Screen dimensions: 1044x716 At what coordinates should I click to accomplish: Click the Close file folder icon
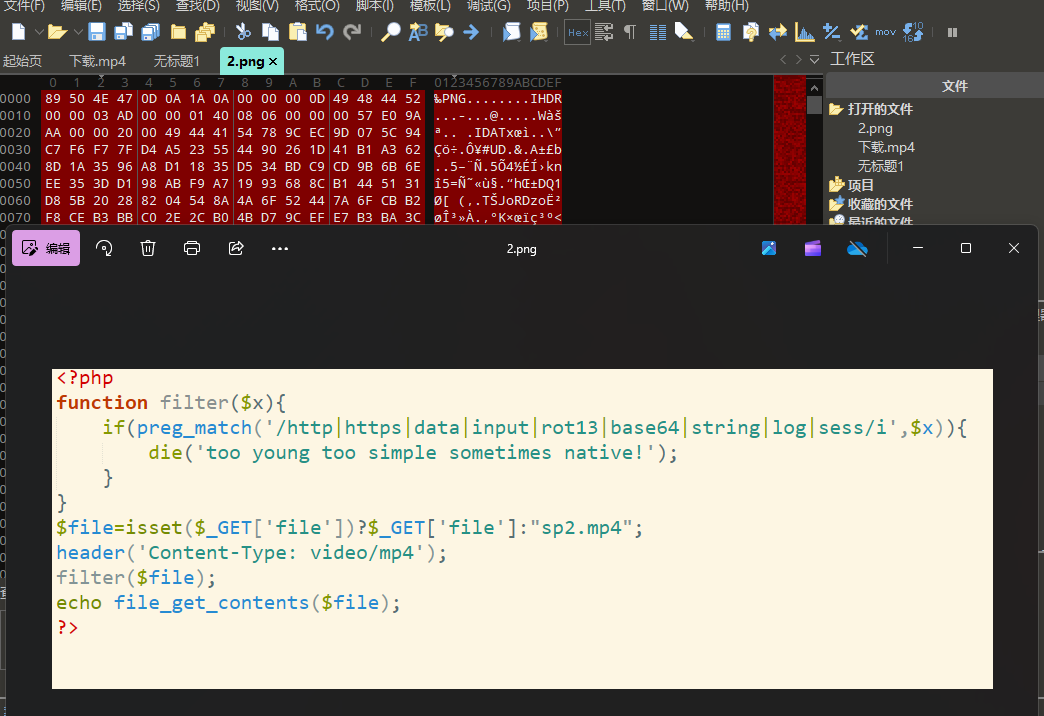178,31
